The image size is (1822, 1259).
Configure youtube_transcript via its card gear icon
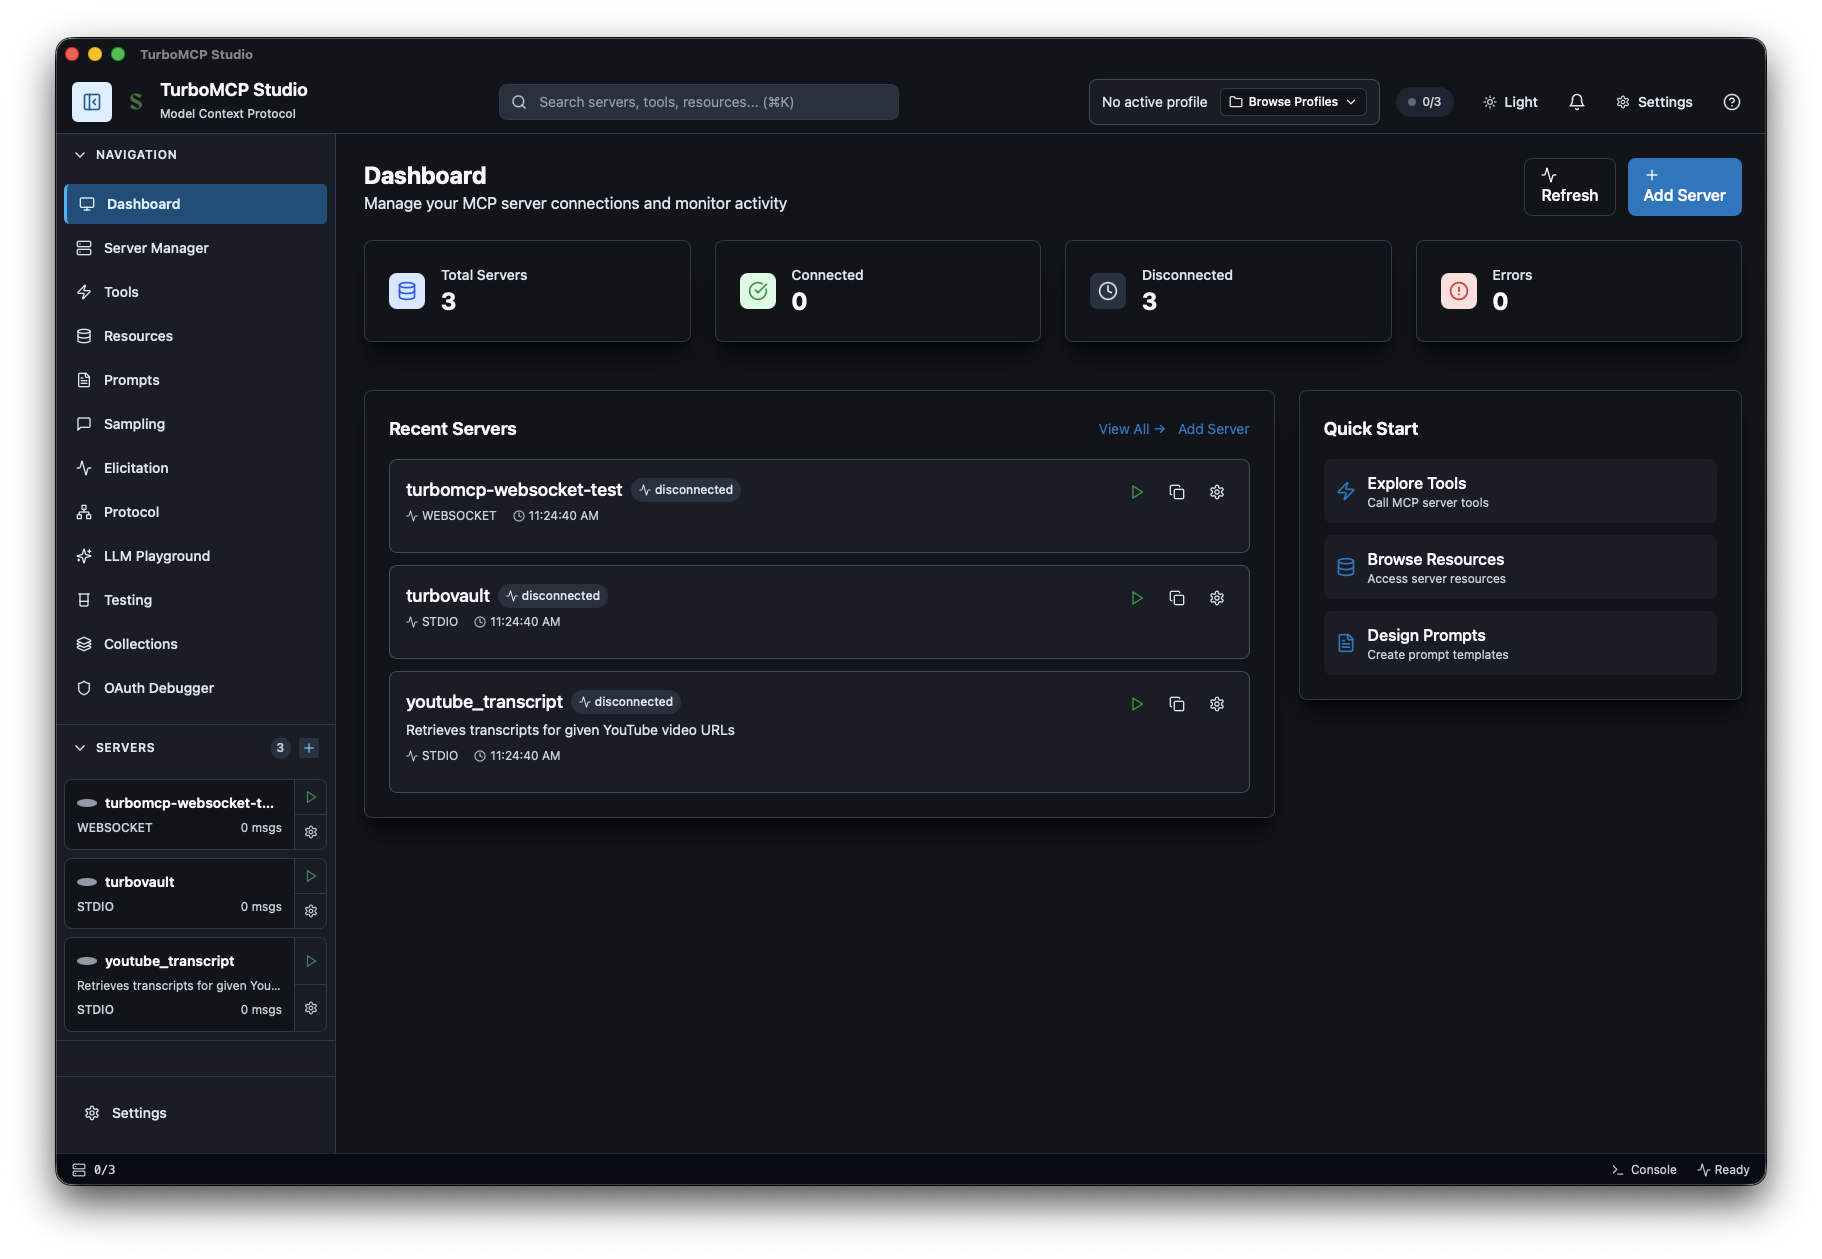[1217, 704]
